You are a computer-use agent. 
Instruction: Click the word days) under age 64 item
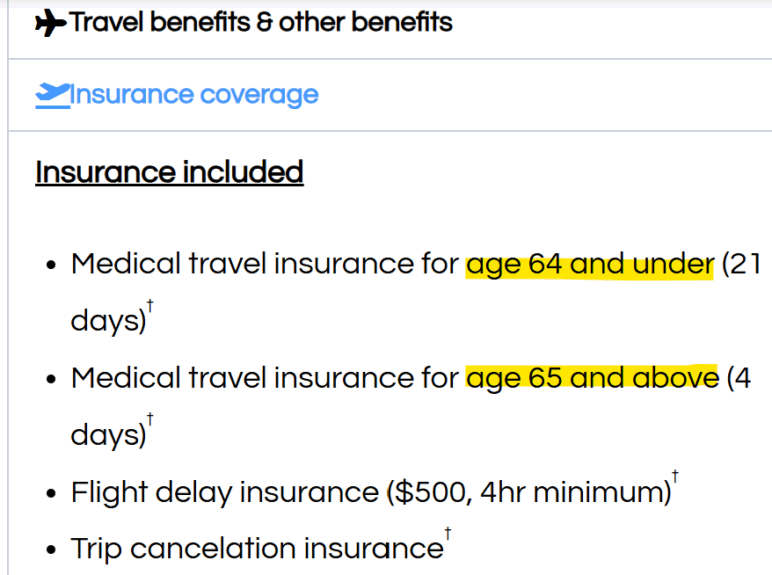[x=109, y=321]
